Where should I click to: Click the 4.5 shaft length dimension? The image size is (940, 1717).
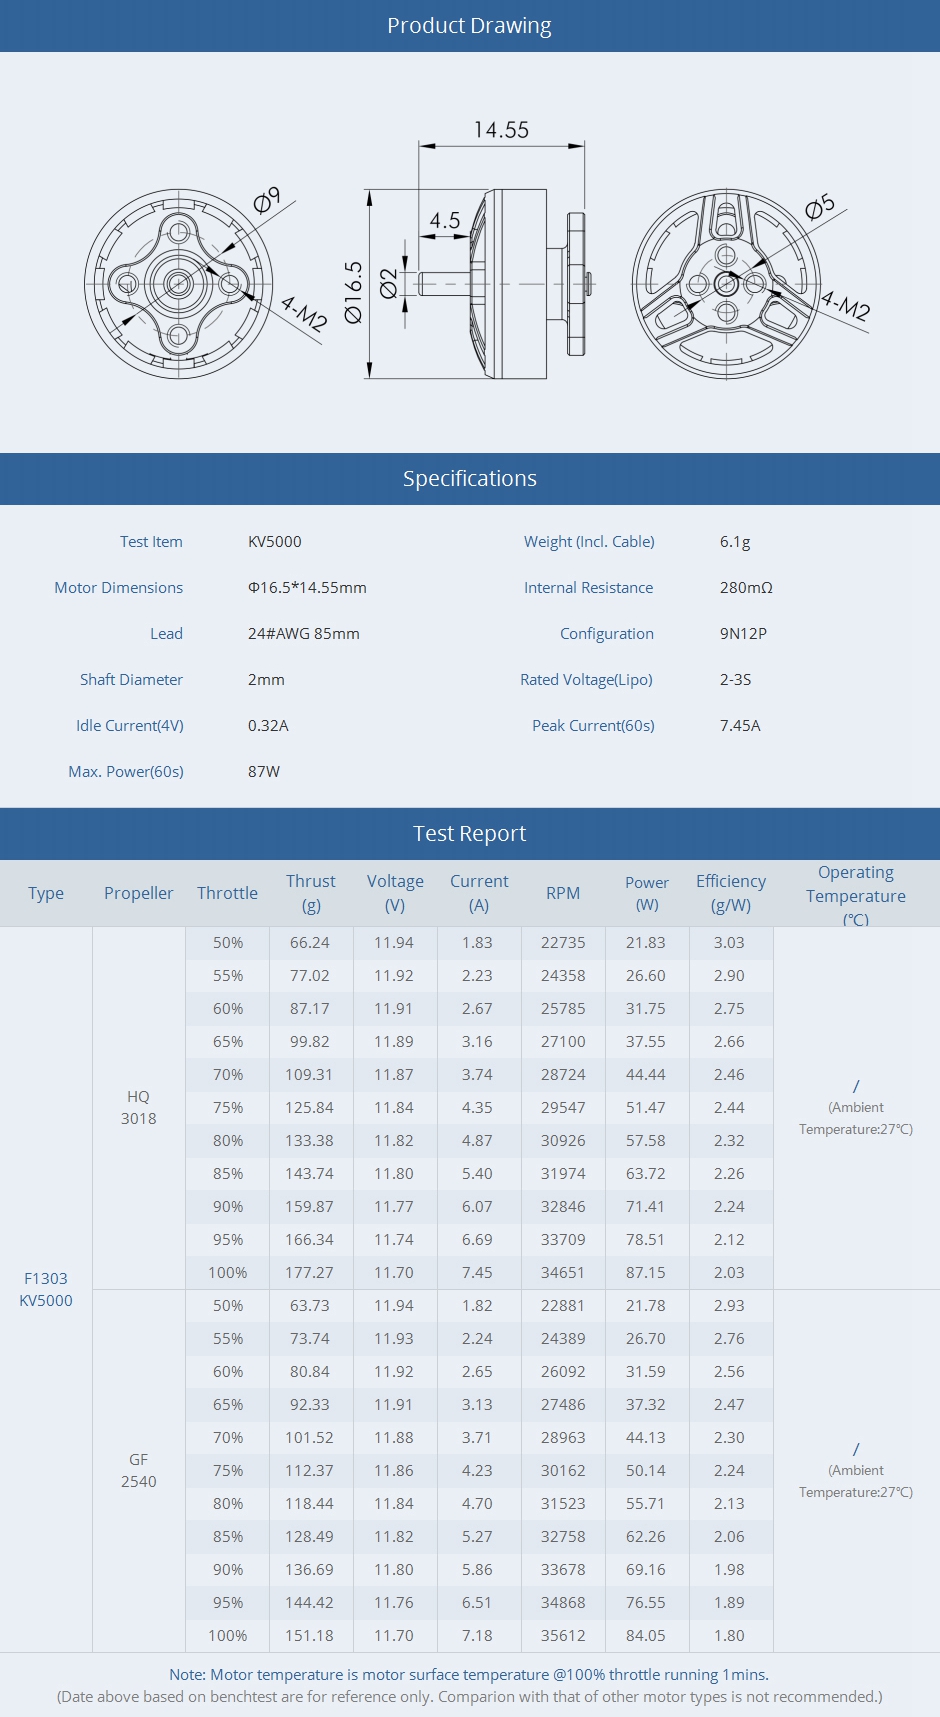[x=445, y=220]
